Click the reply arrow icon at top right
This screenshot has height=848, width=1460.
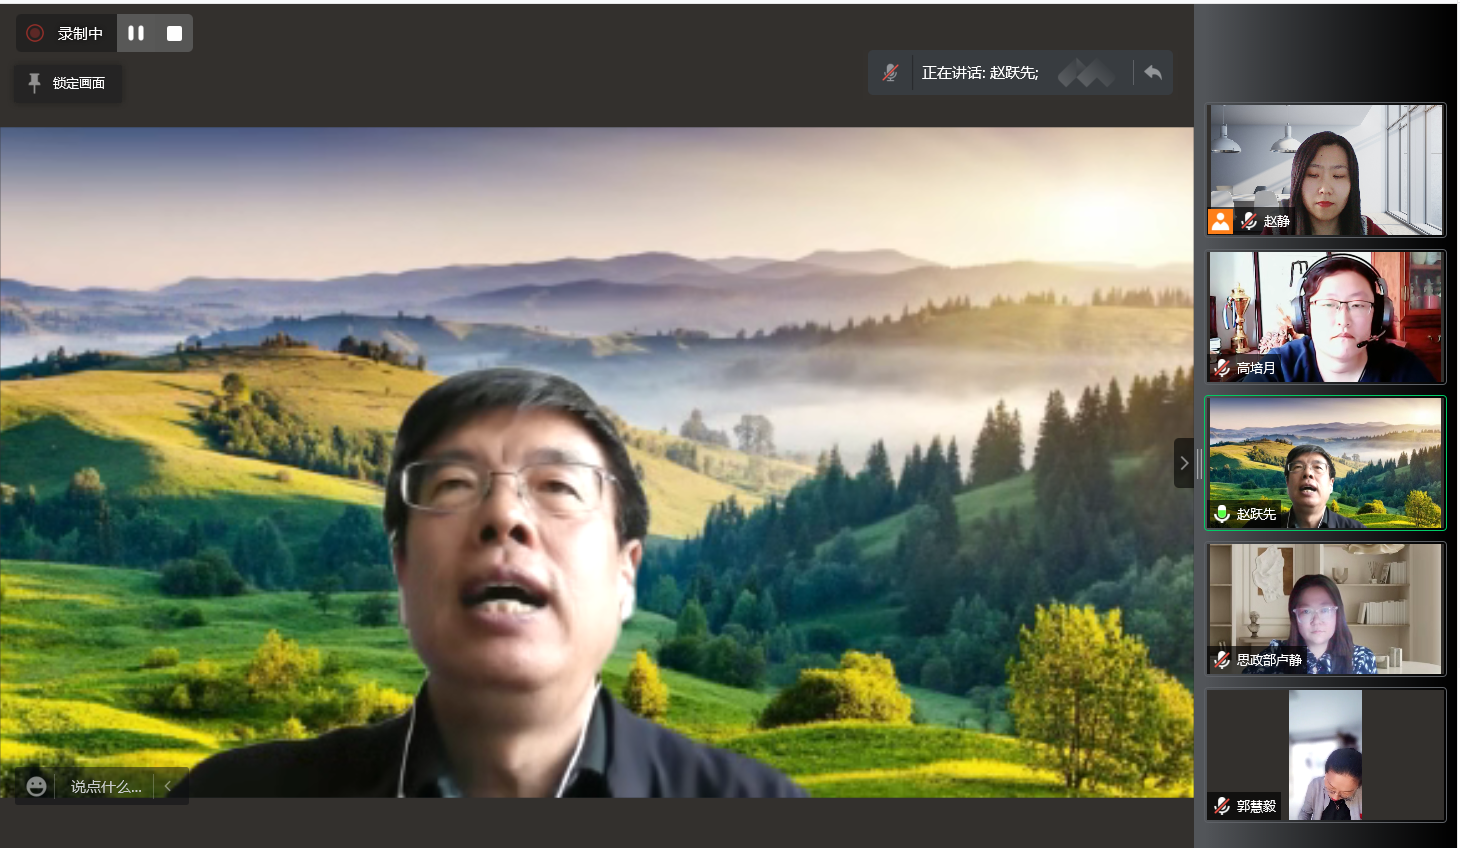[1153, 72]
